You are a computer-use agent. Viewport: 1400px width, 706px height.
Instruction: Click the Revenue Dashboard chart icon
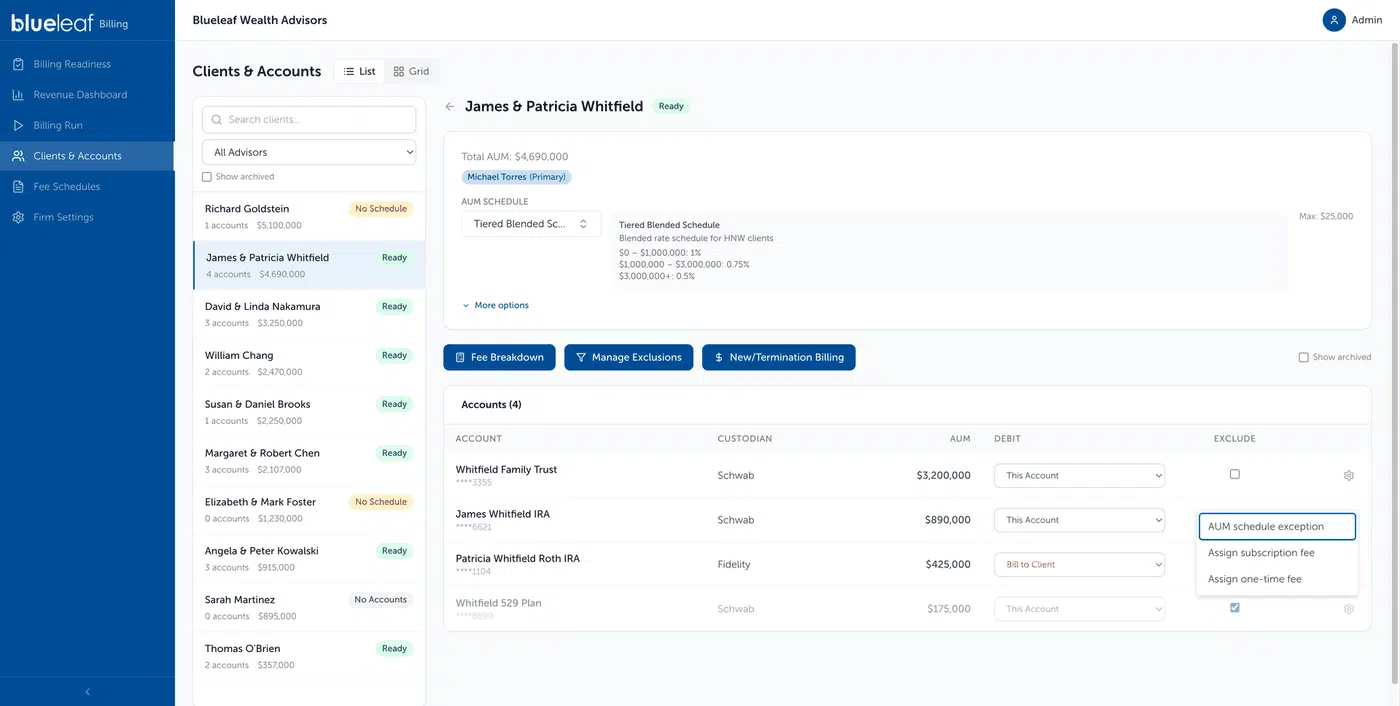tap(18, 95)
